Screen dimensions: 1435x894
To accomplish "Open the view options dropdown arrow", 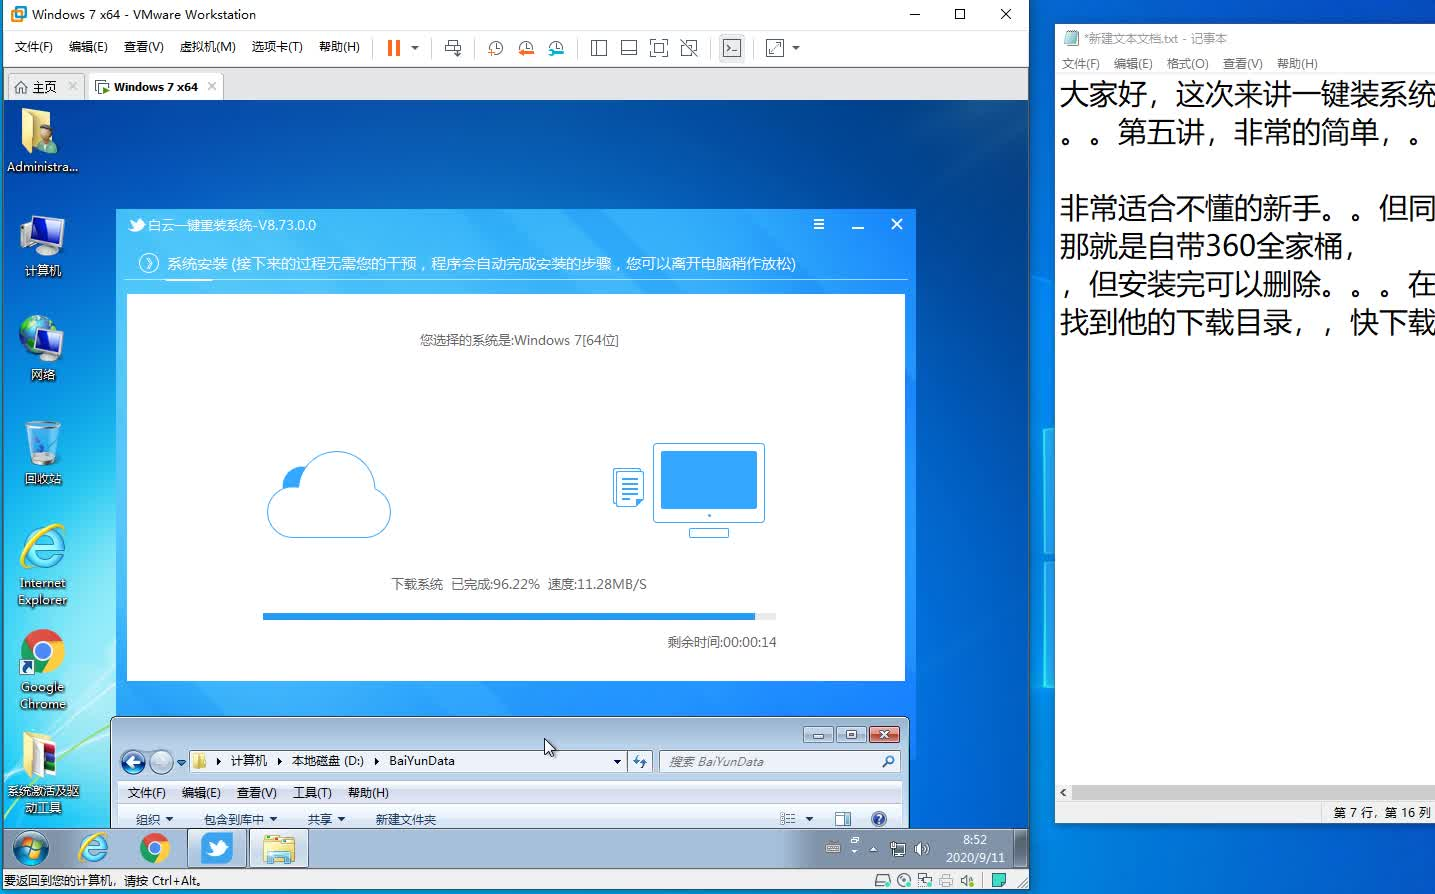I will [x=809, y=819].
